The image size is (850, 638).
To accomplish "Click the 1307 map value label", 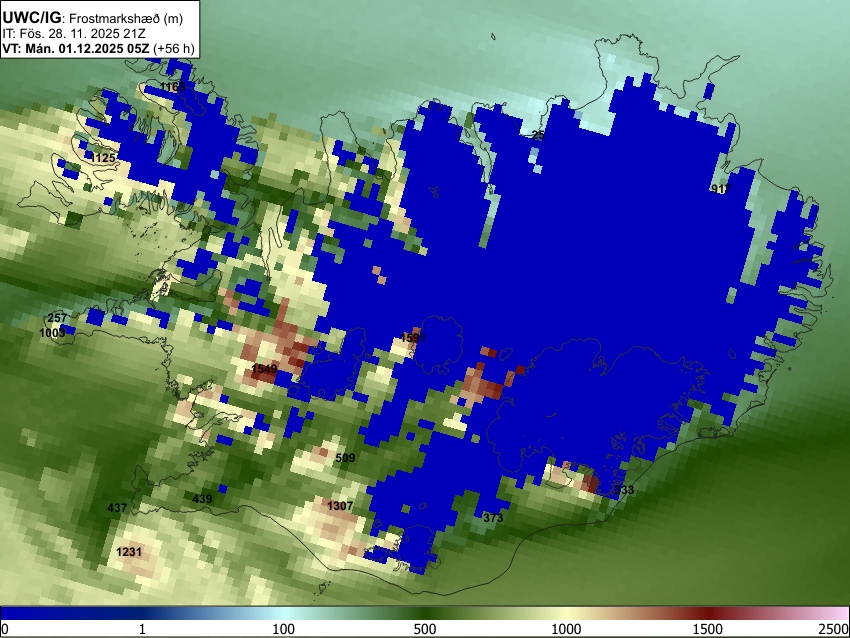I will pos(340,506).
